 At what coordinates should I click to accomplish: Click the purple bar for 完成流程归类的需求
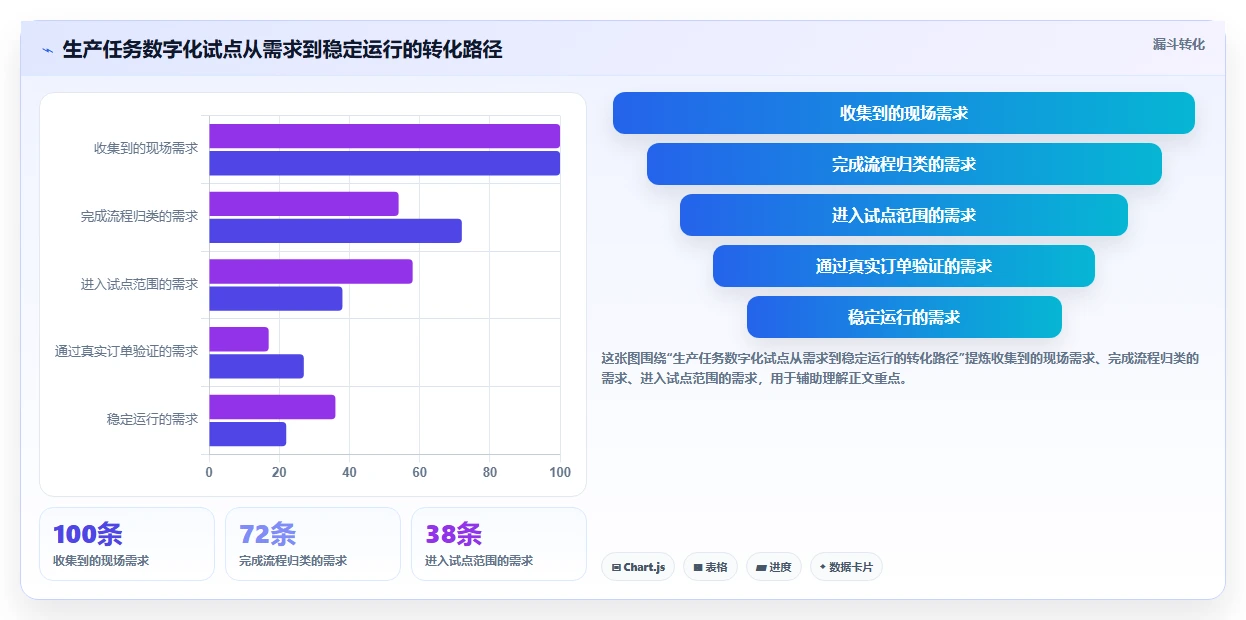304,204
